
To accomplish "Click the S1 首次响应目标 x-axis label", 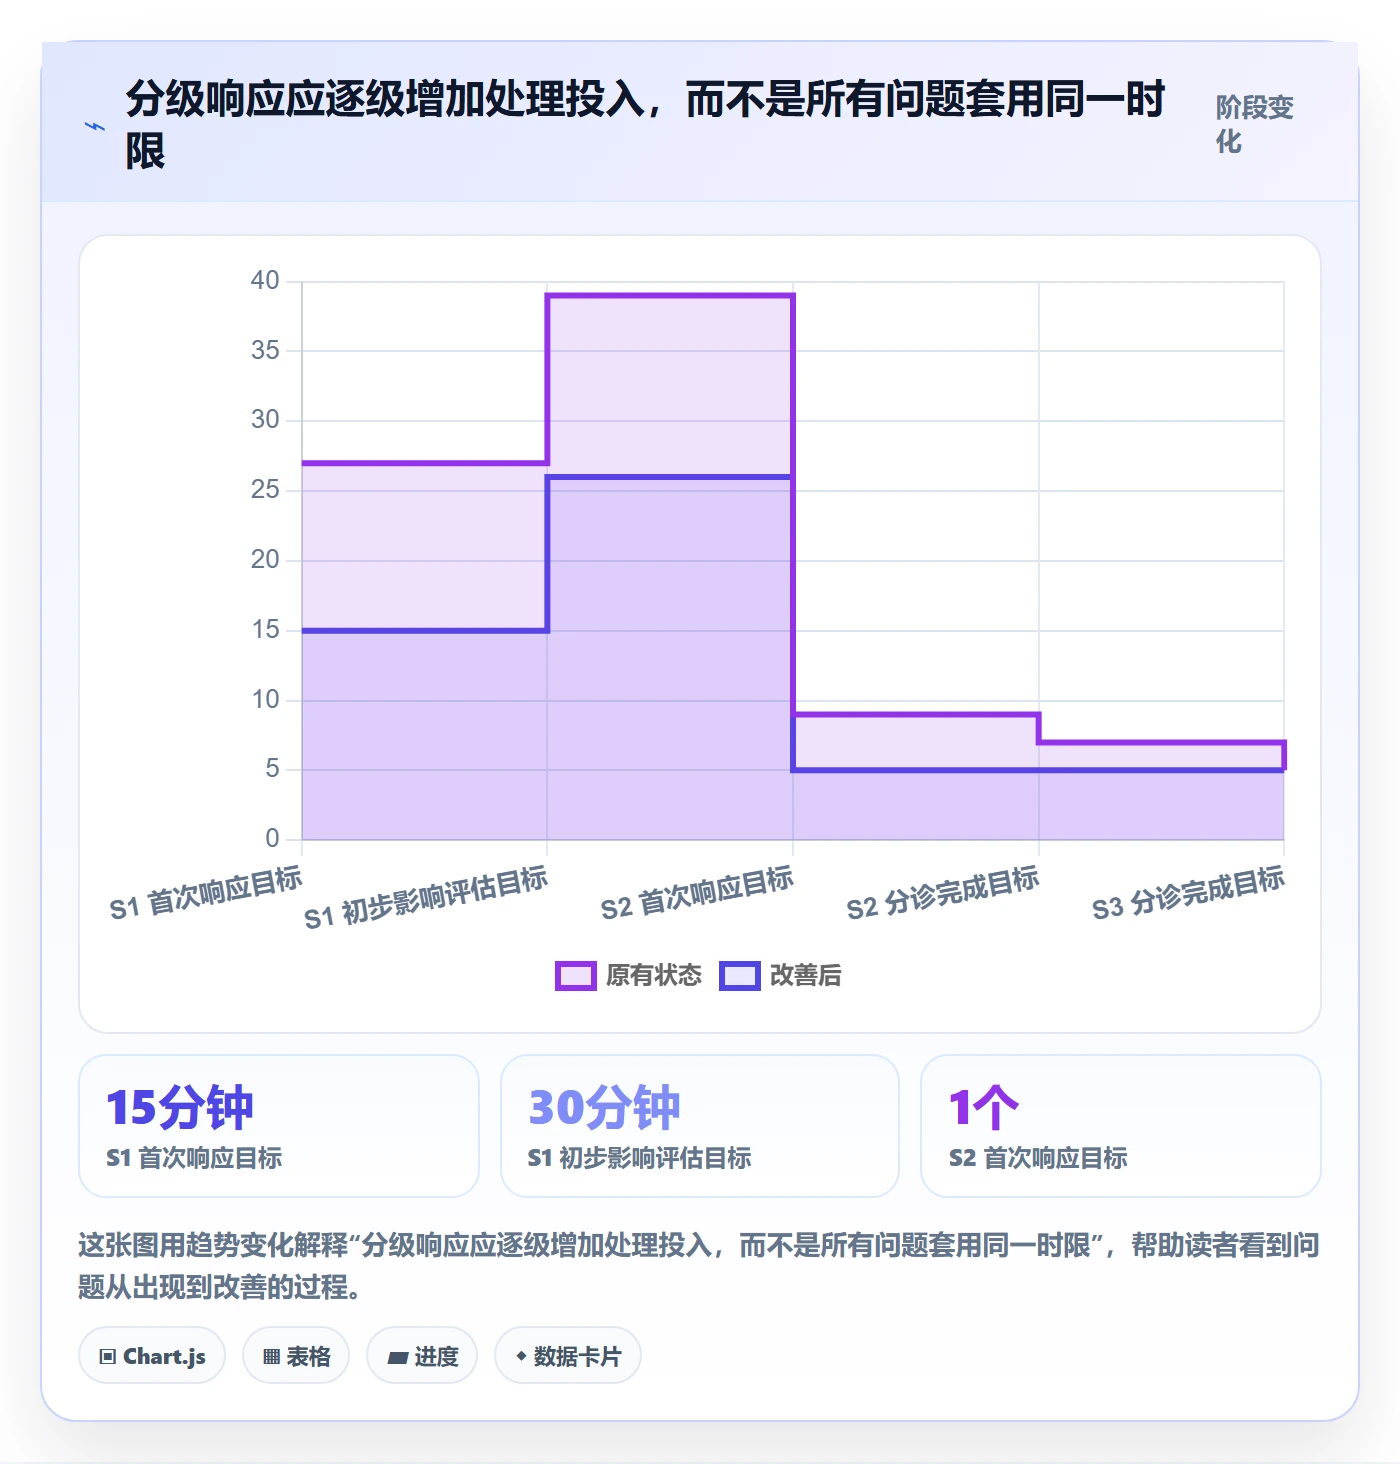I will tap(206, 894).
